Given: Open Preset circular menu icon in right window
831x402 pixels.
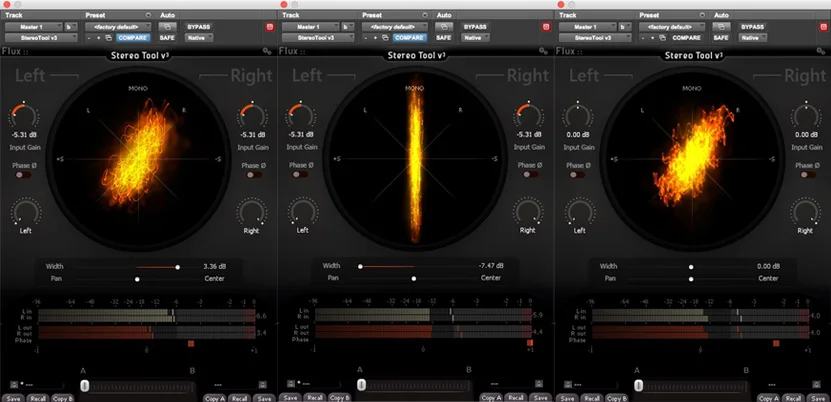Looking at the screenshot, I should pyautogui.click(x=702, y=15).
